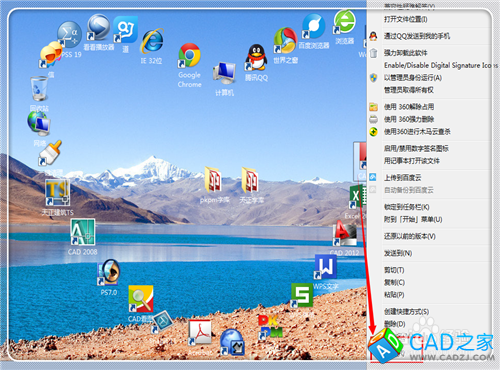
Task: Open the CAD 2012 red A icon
Action: (x=345, y=233)
